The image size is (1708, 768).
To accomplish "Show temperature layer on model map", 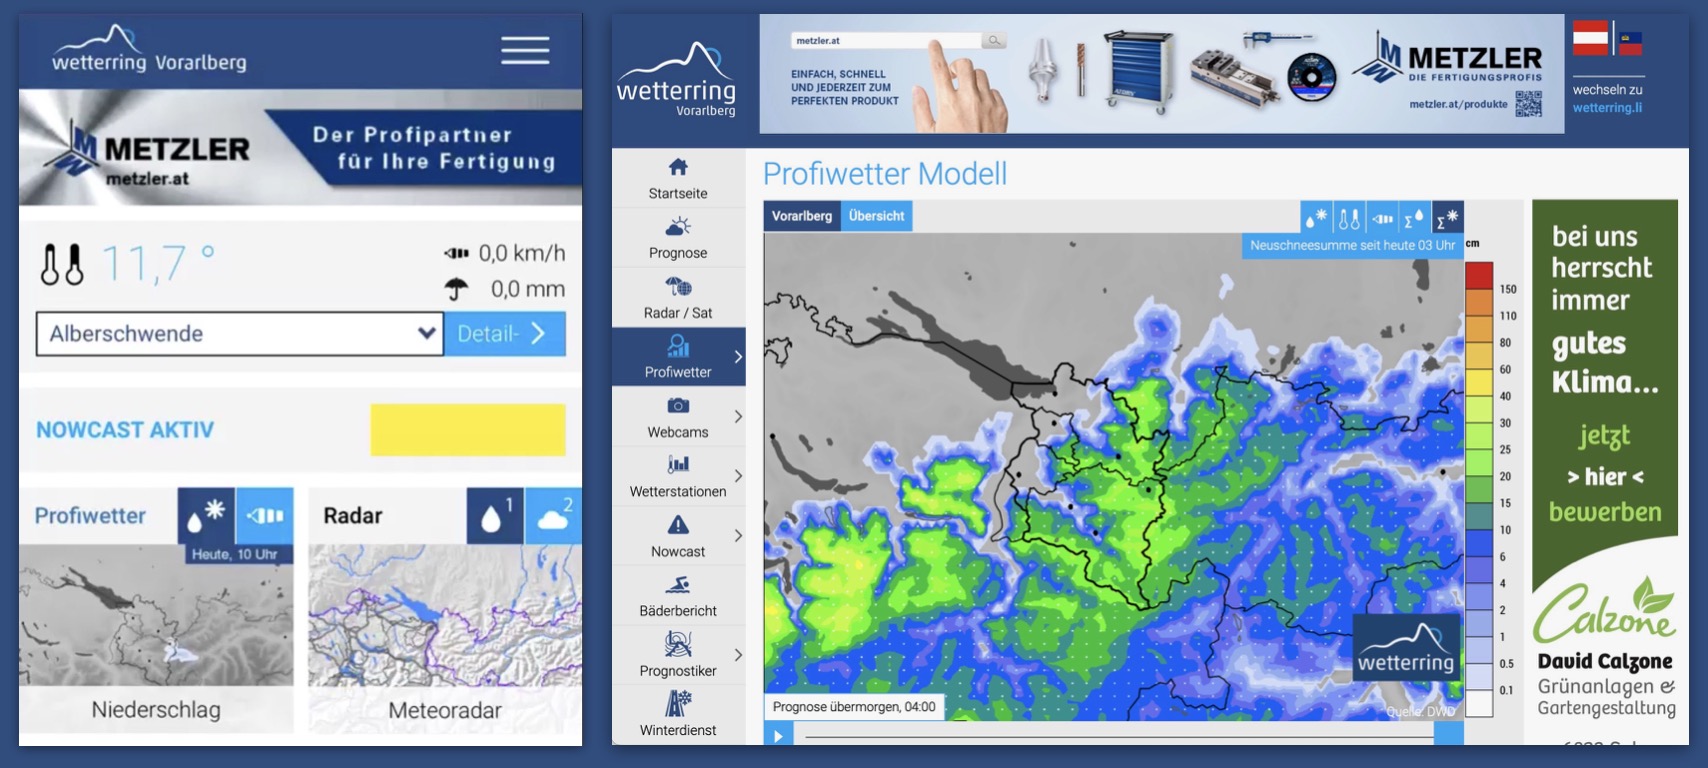I will pos(1349,217).
